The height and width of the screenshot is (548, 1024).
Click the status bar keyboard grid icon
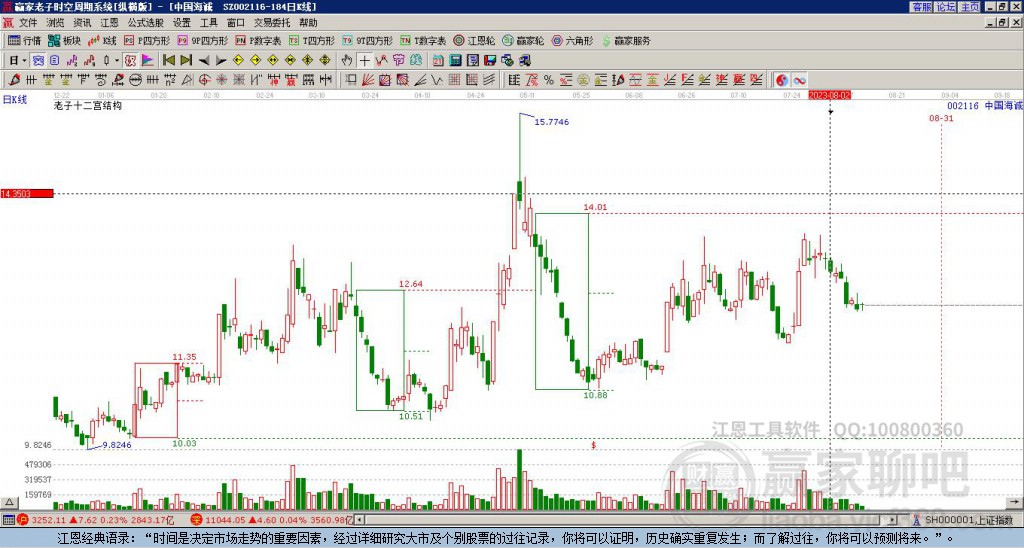[8, 520]
